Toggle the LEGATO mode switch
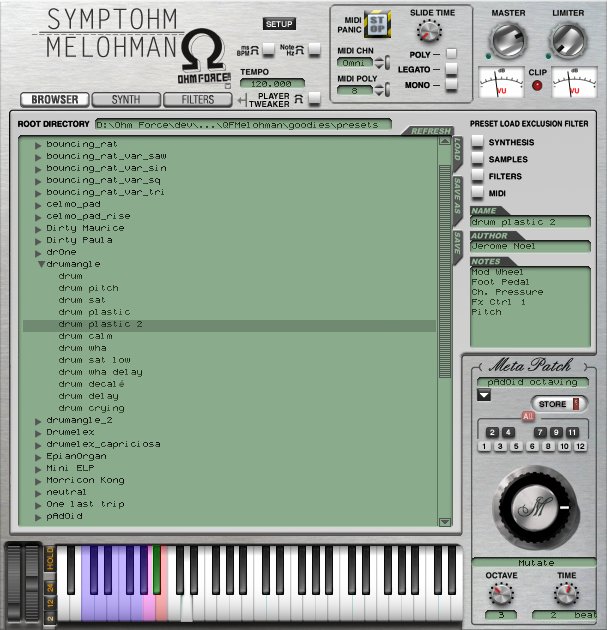The height and width of the screenshot is (630, 607). (452, 69)
